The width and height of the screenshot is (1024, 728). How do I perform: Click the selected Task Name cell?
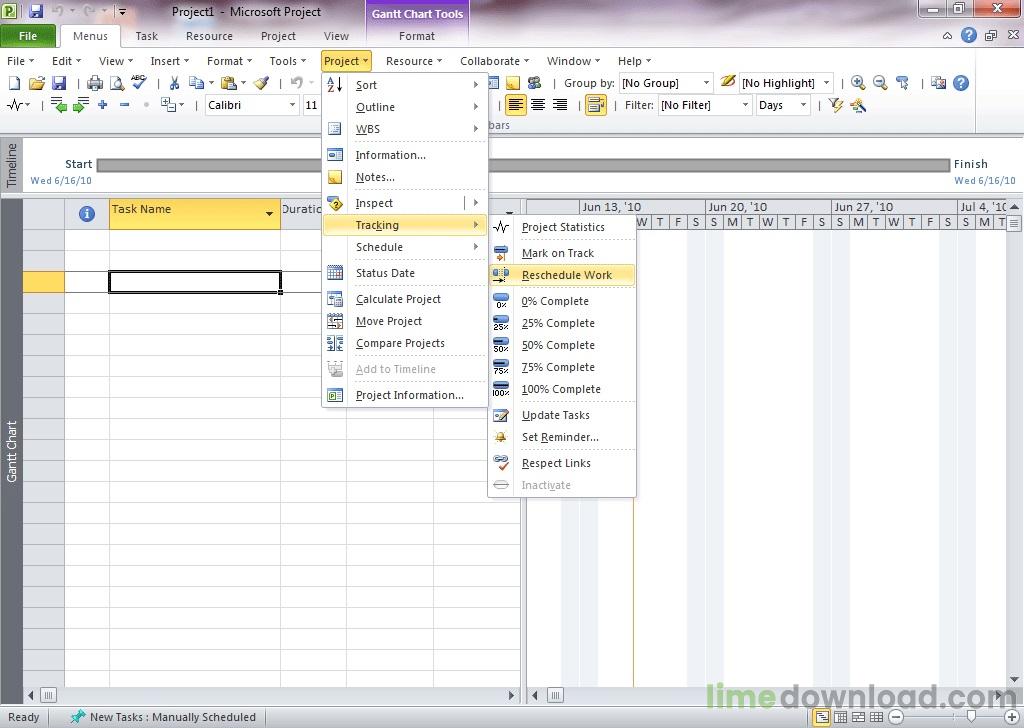195,281
